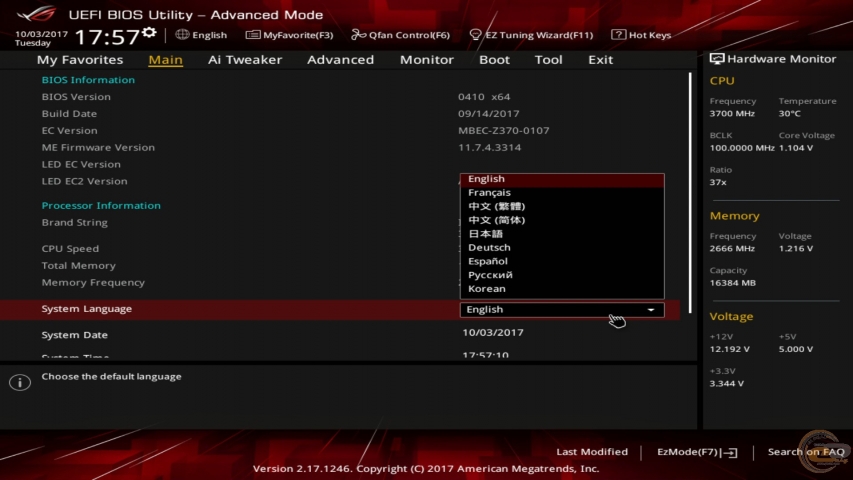Launch EZ Tuning Wizard bulb icon
853x480 pixels.
coord(475,35)
